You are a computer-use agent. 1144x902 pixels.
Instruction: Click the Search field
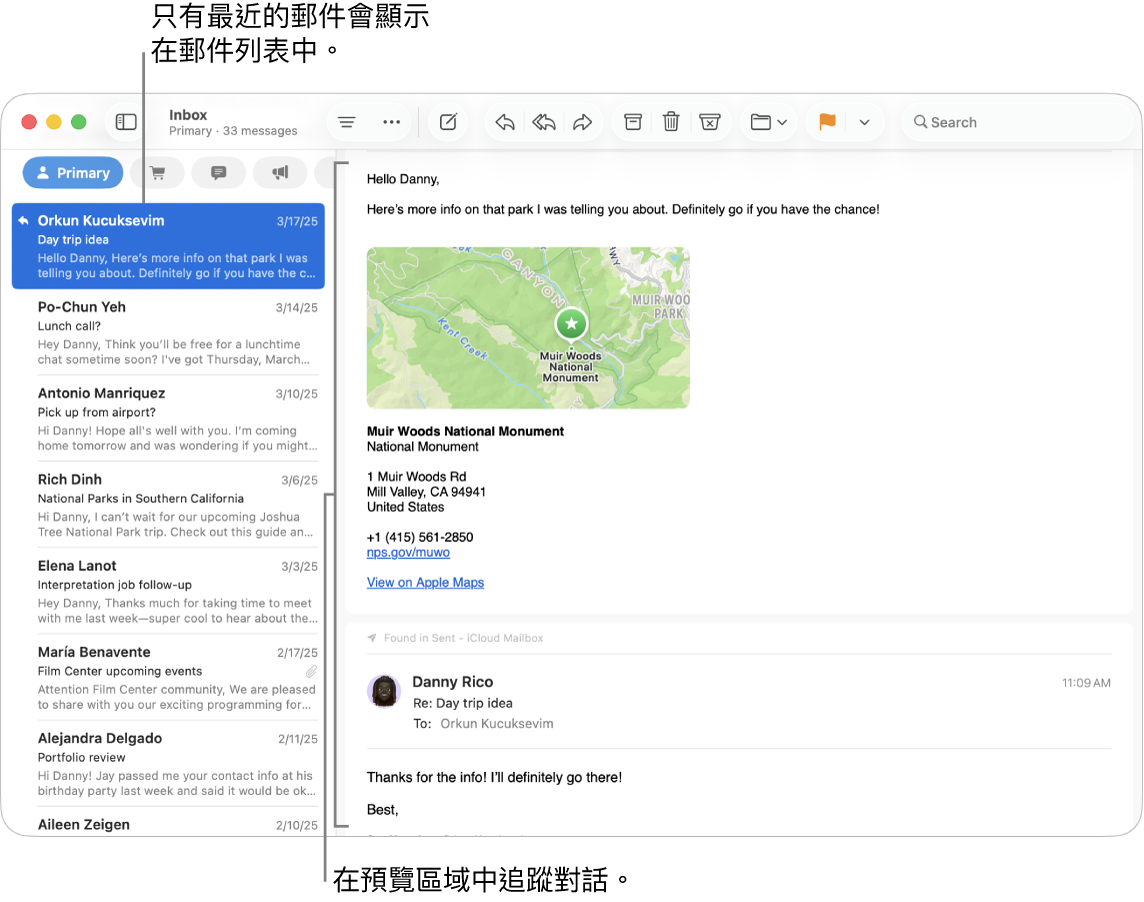coord(1010,122)
